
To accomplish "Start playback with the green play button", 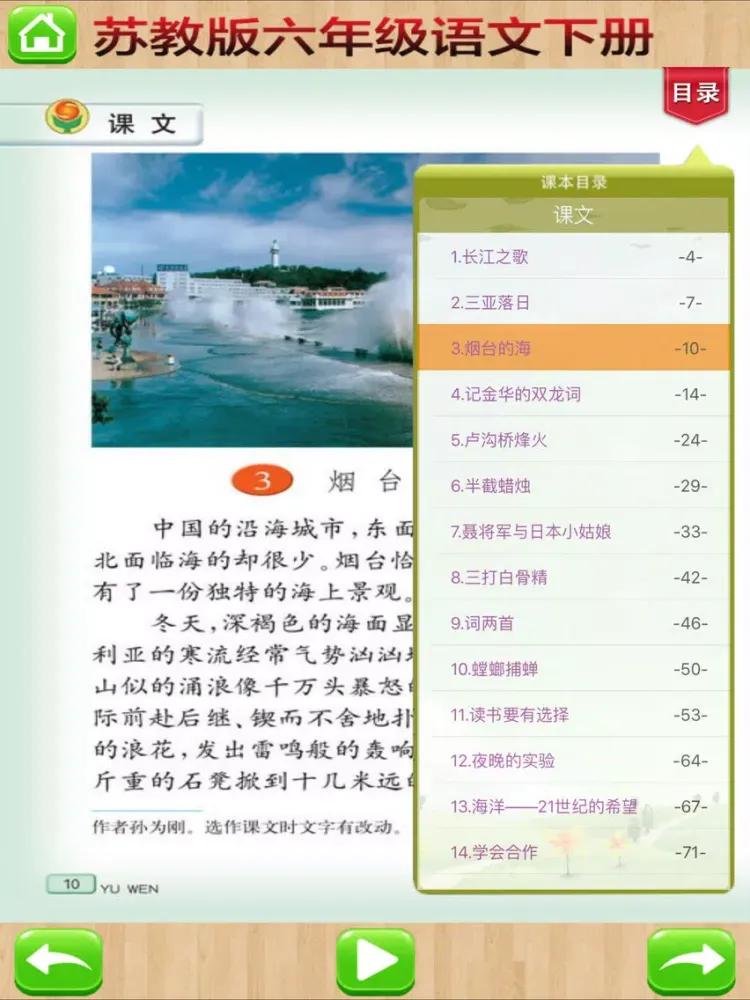I will pos(375,962).
